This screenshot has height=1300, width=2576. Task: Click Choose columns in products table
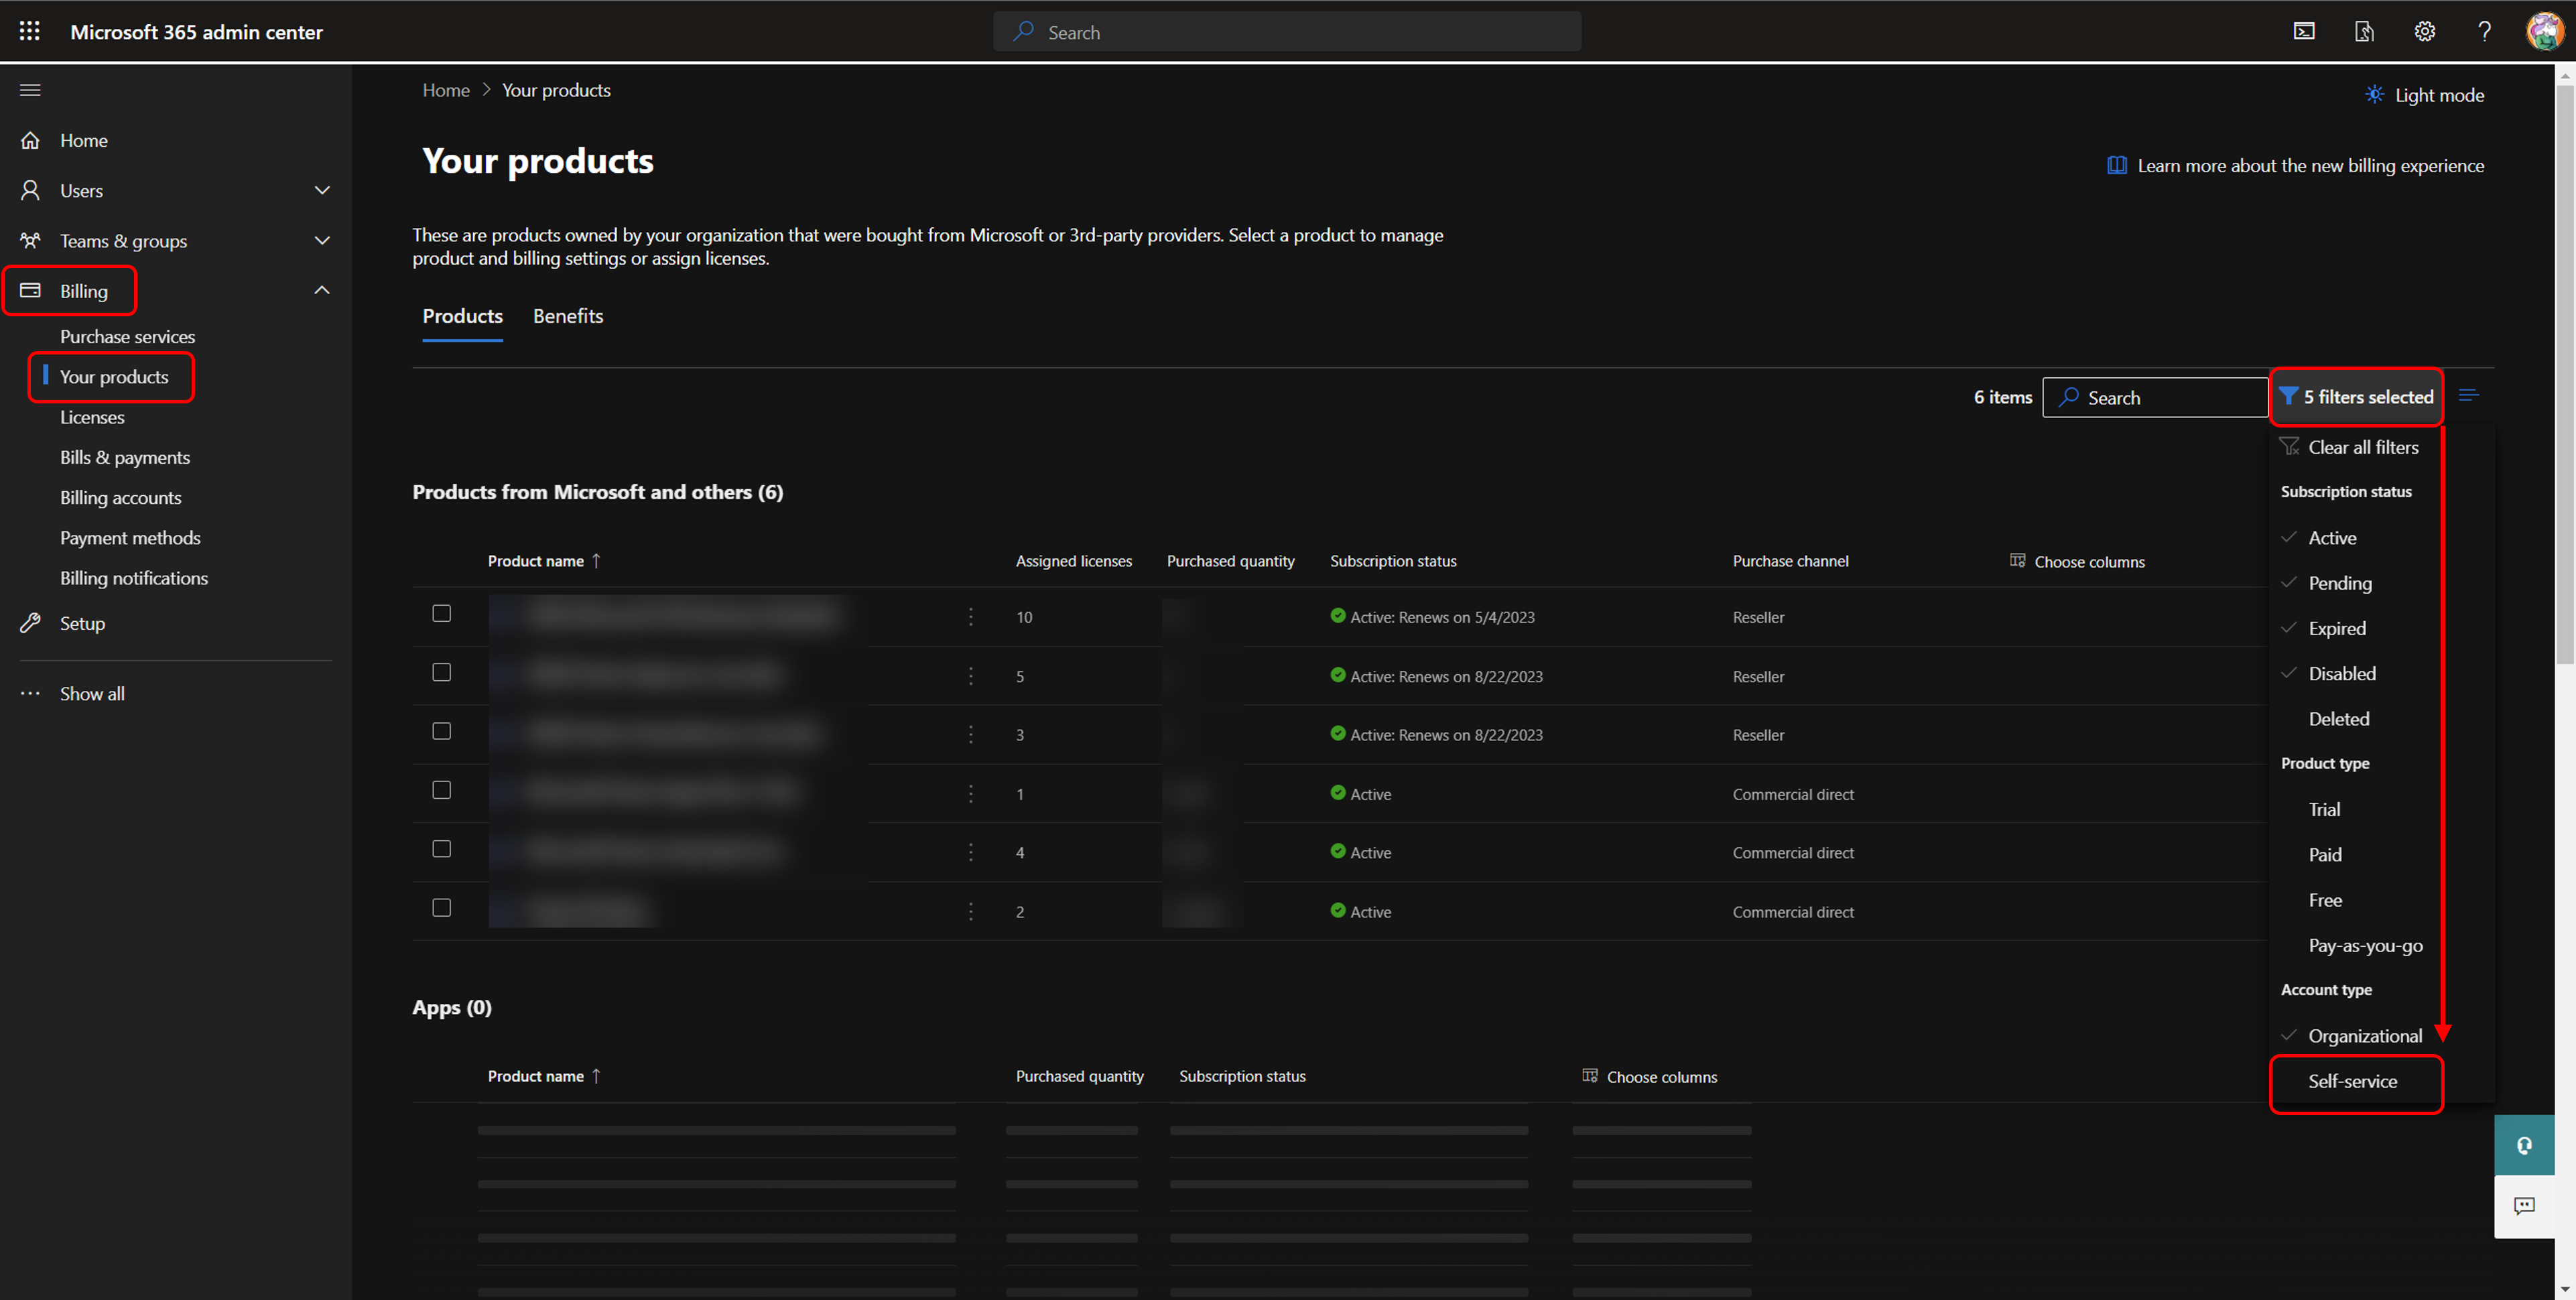coord(2077,561)
